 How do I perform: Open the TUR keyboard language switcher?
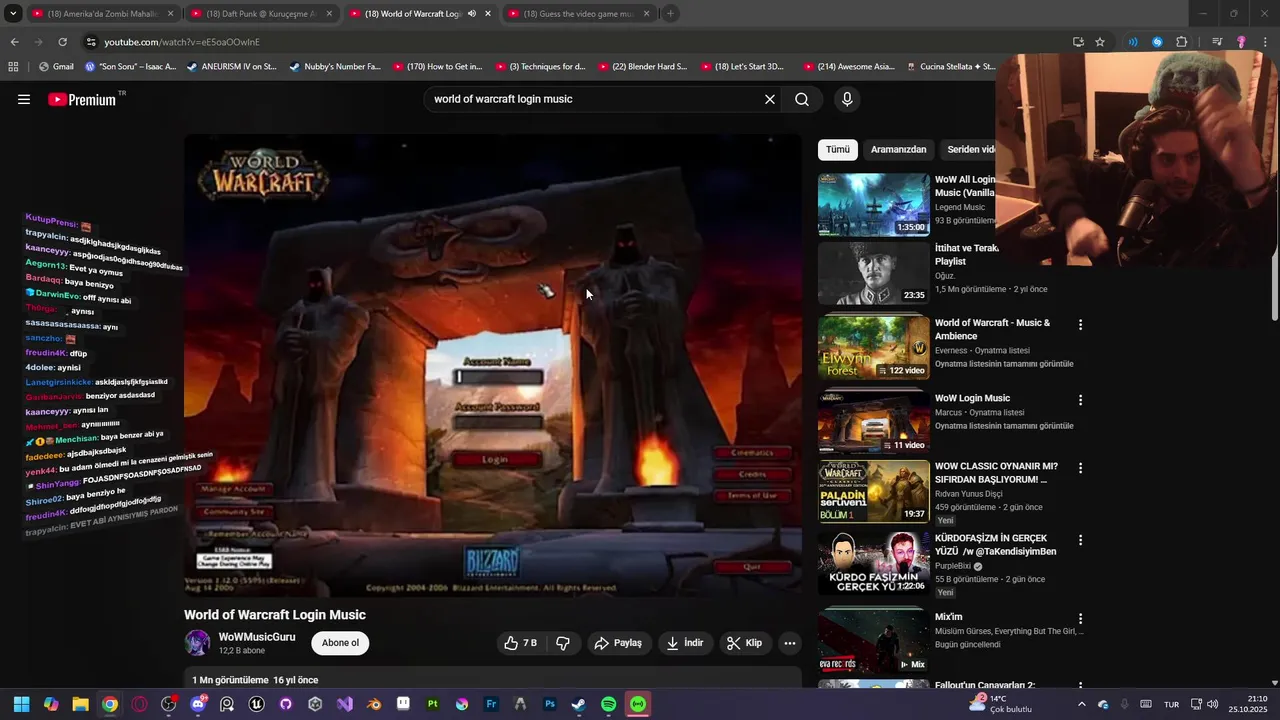tap(1171, 704)
